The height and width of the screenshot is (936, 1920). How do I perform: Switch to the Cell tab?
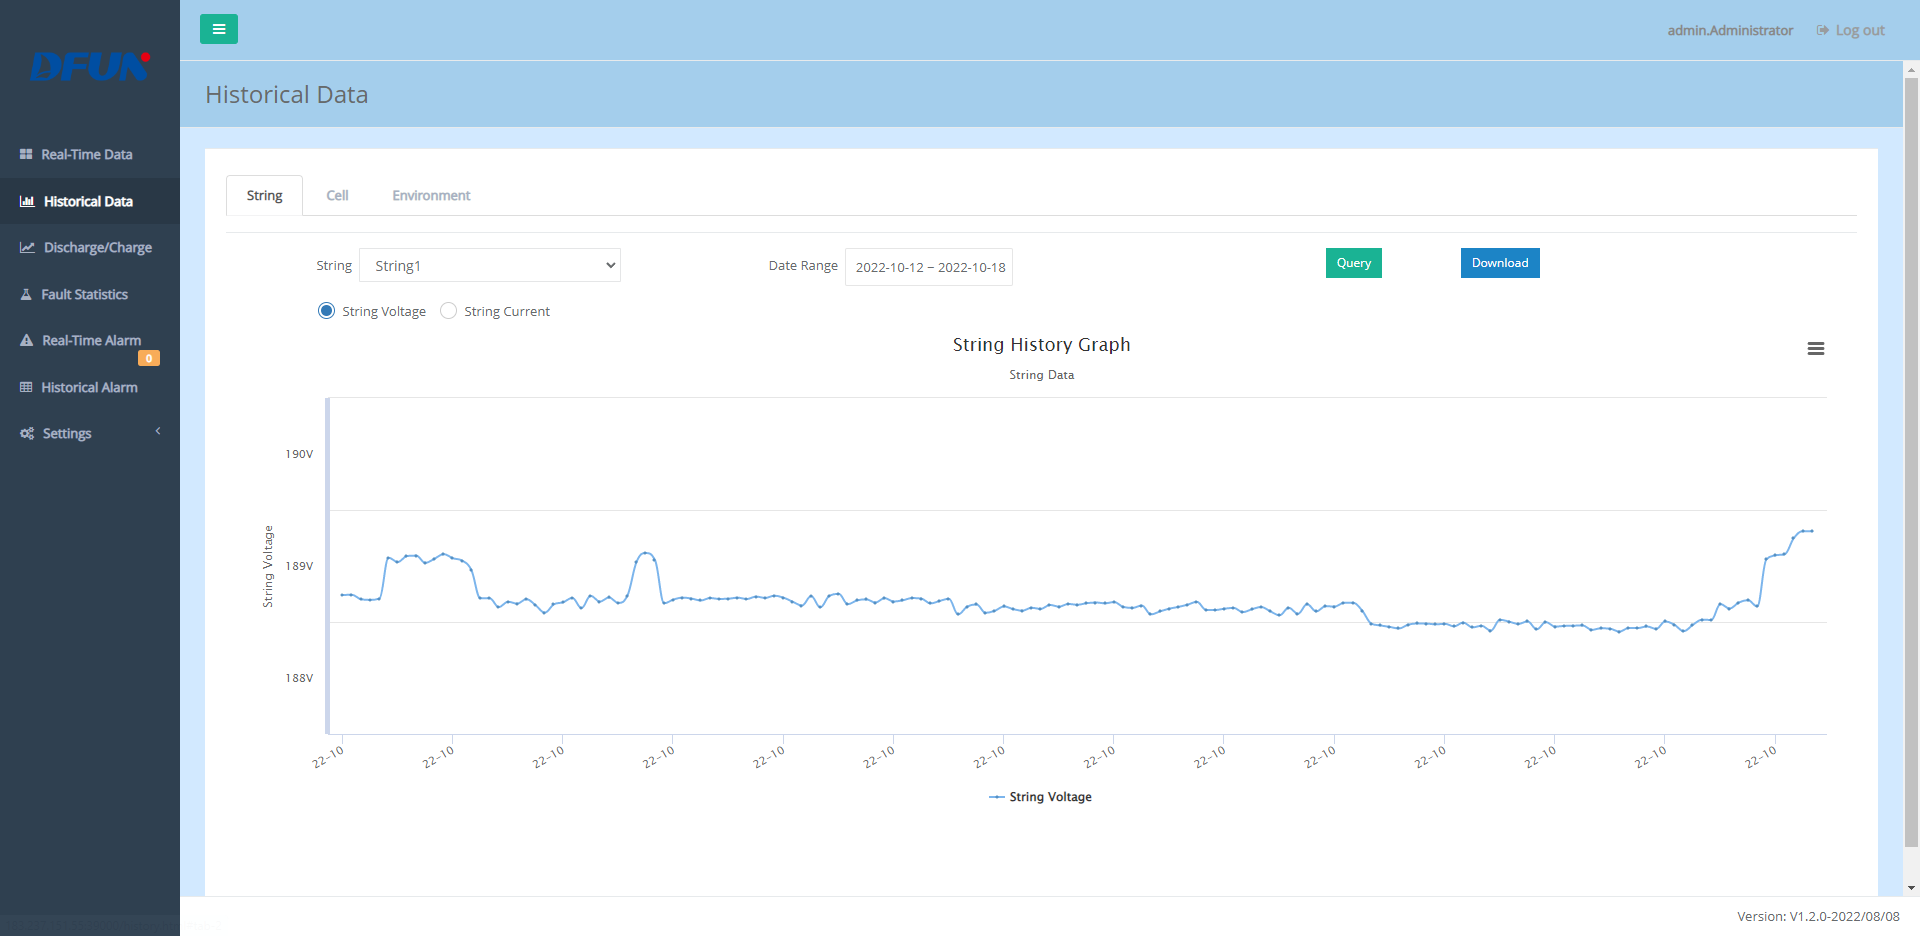click(x=337, y=195)
